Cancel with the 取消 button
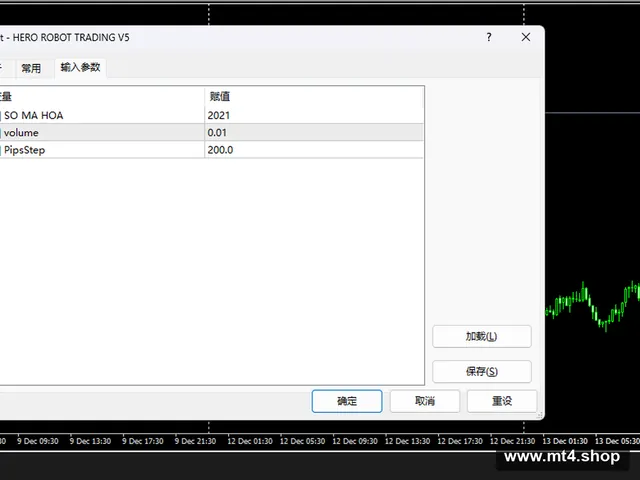Viewport: 640px width, 480px height. [425, 401]
